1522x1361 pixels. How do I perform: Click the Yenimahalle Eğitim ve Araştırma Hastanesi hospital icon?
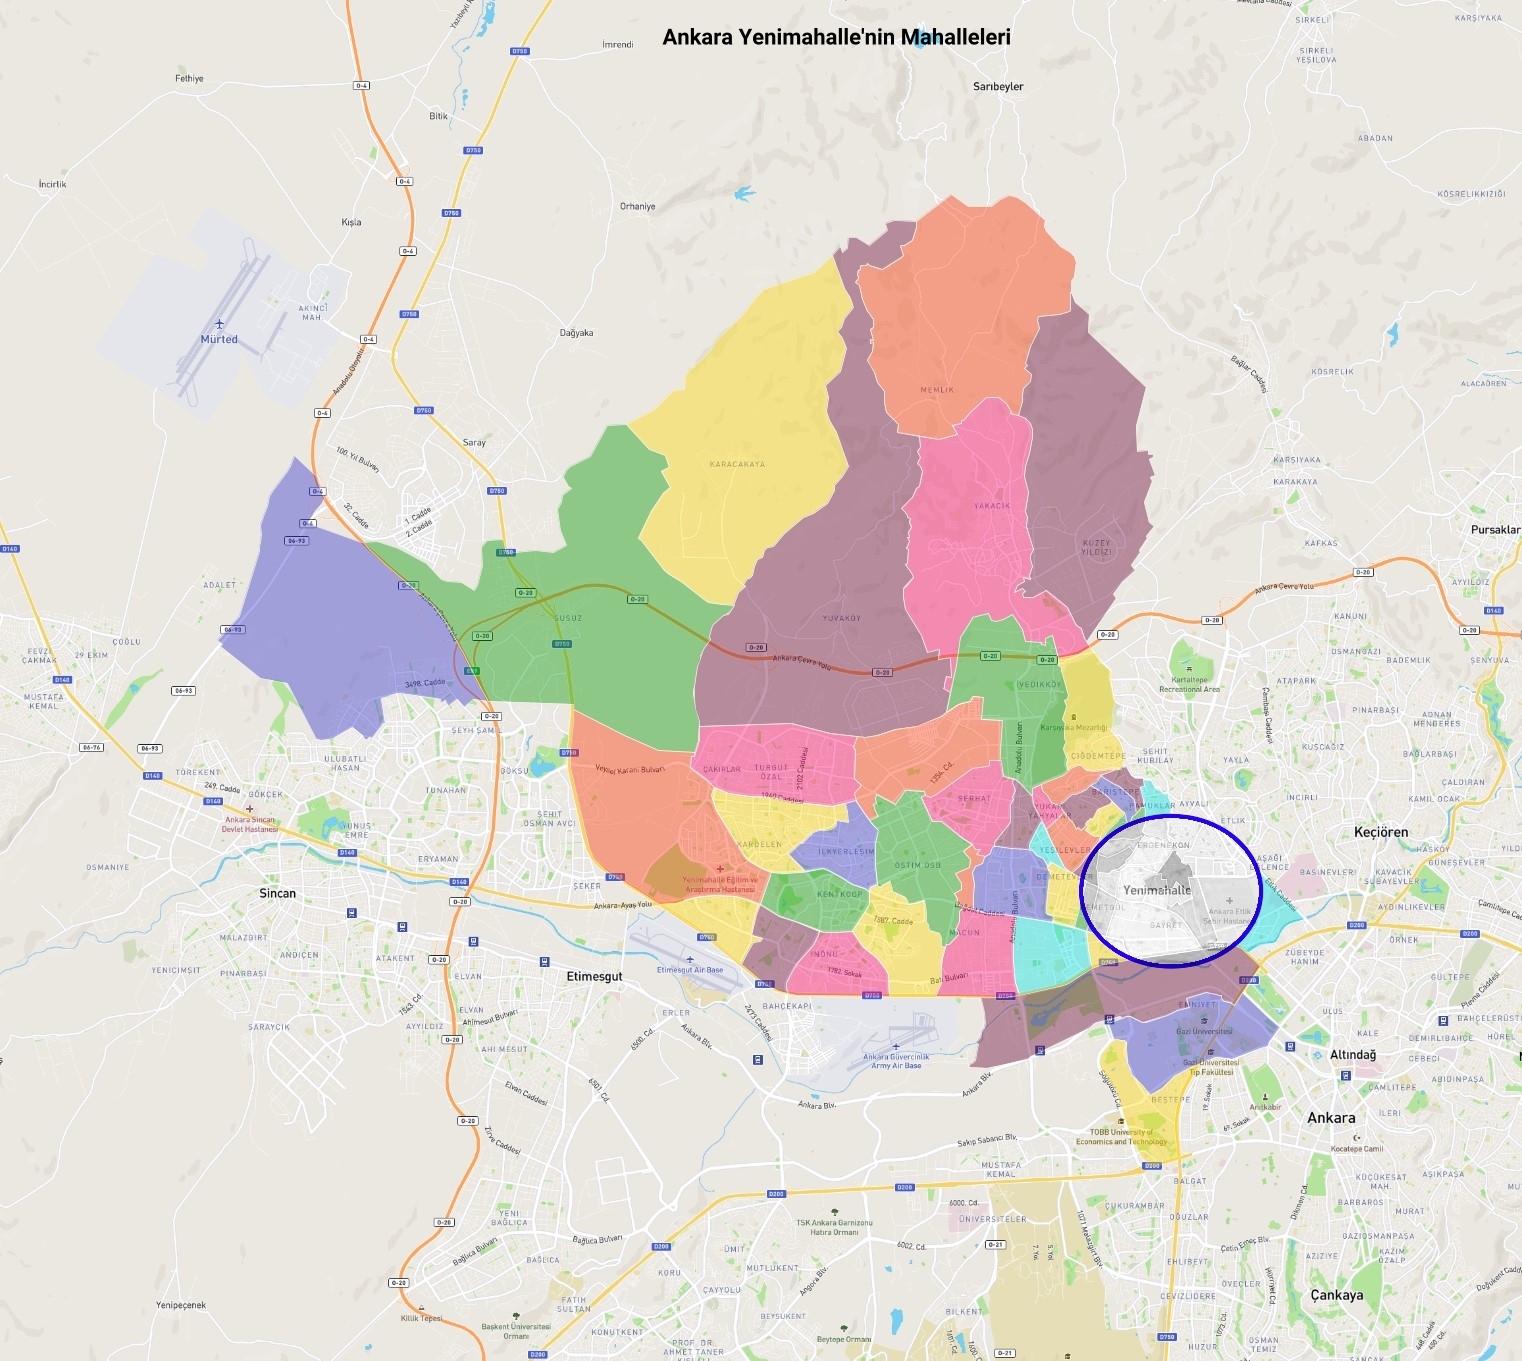click(719, 869)
